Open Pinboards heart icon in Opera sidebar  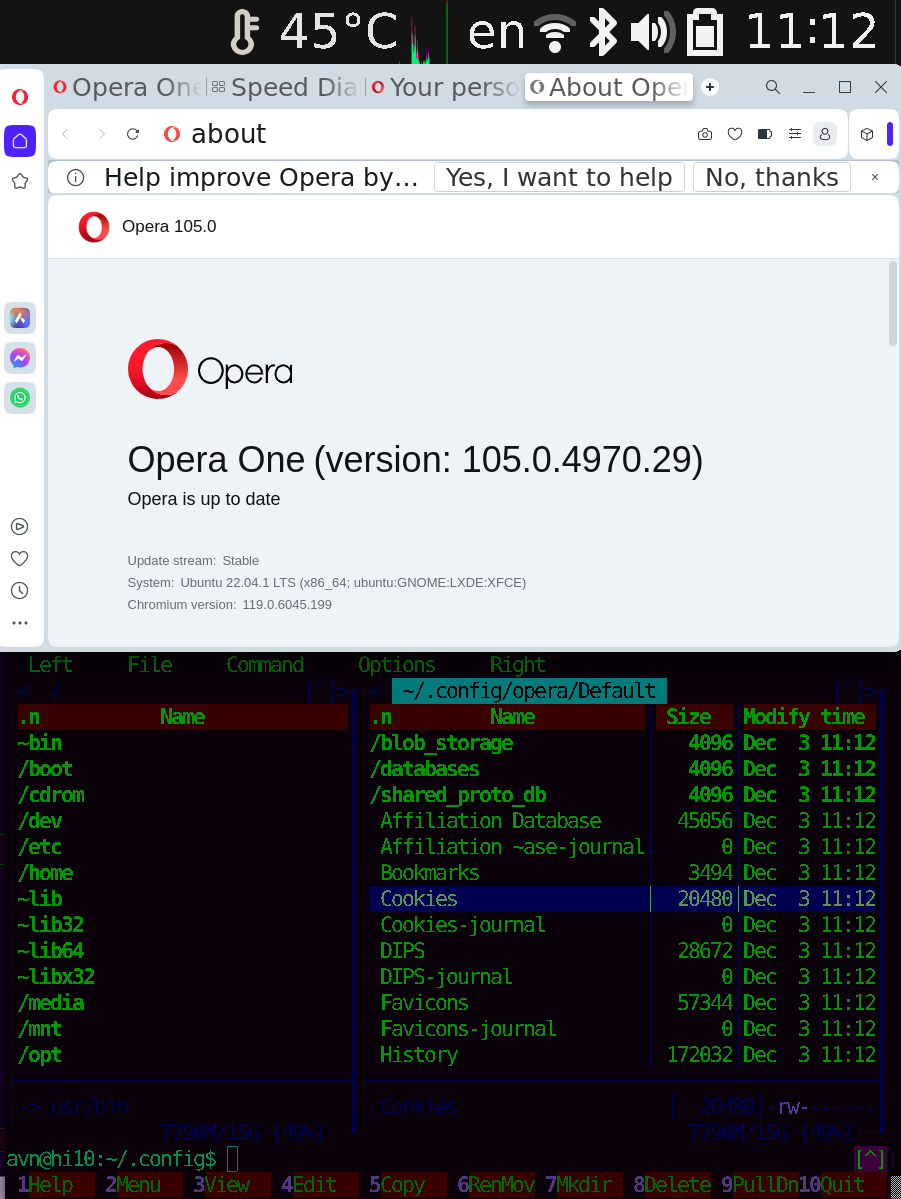pyautogui.click(x=20, y=558)
